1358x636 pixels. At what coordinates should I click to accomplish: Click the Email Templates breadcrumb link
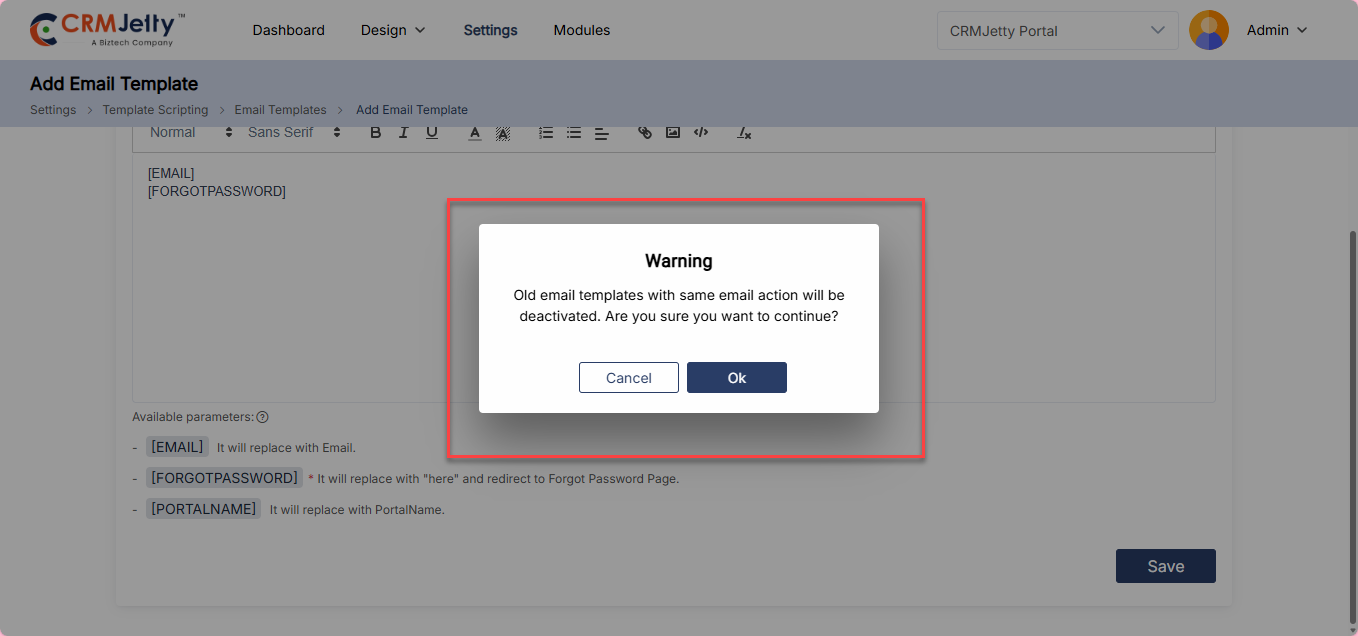[x=280, y=110]
